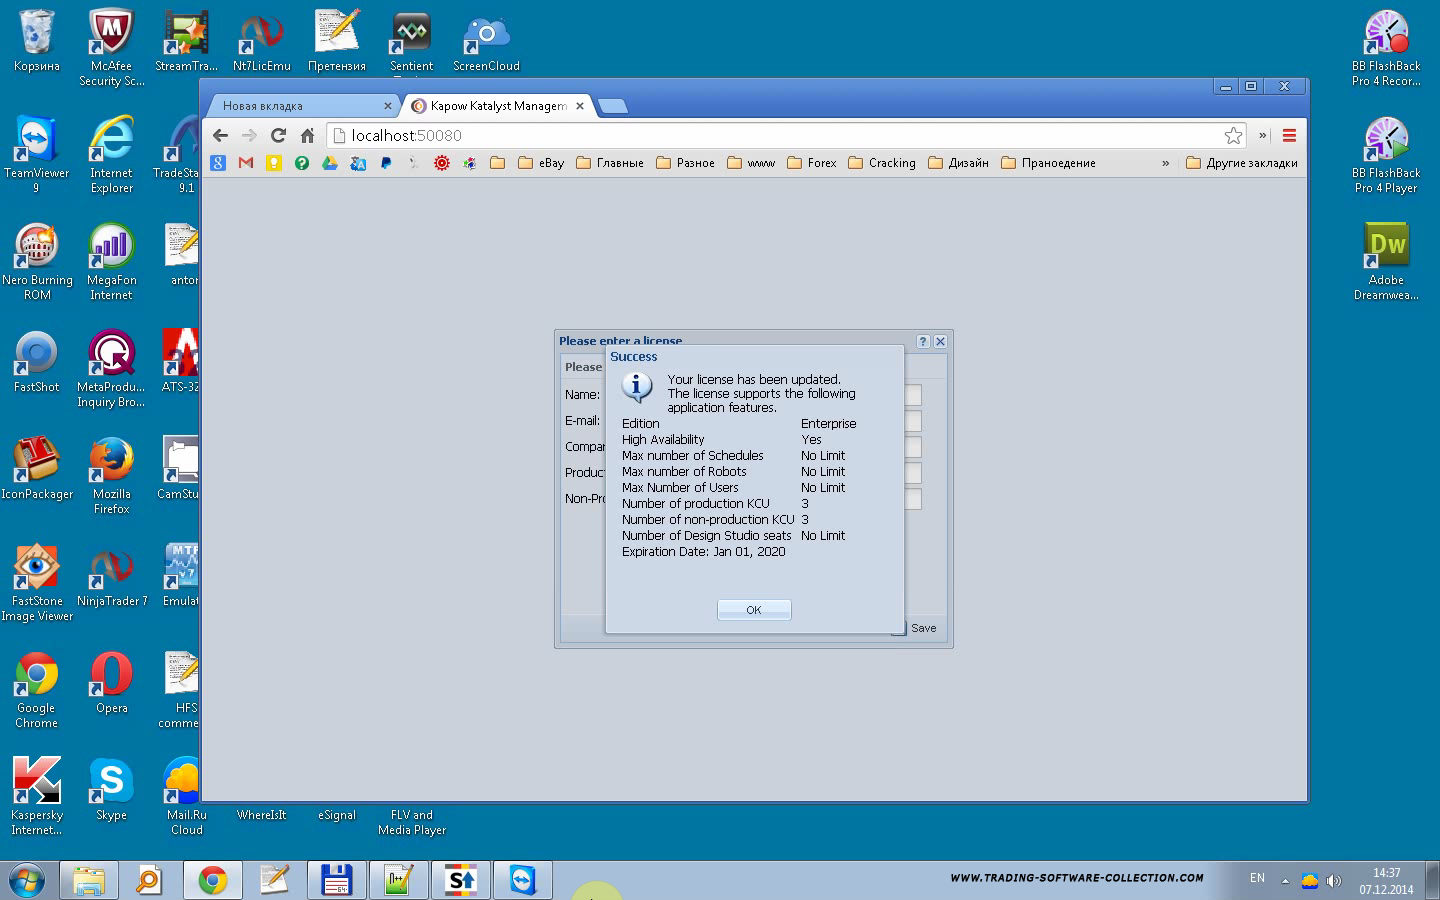Viewport: 1440px width, 900px height.
Task: Click the help question mark in license dialog
Action: click(x=923, y=341)
